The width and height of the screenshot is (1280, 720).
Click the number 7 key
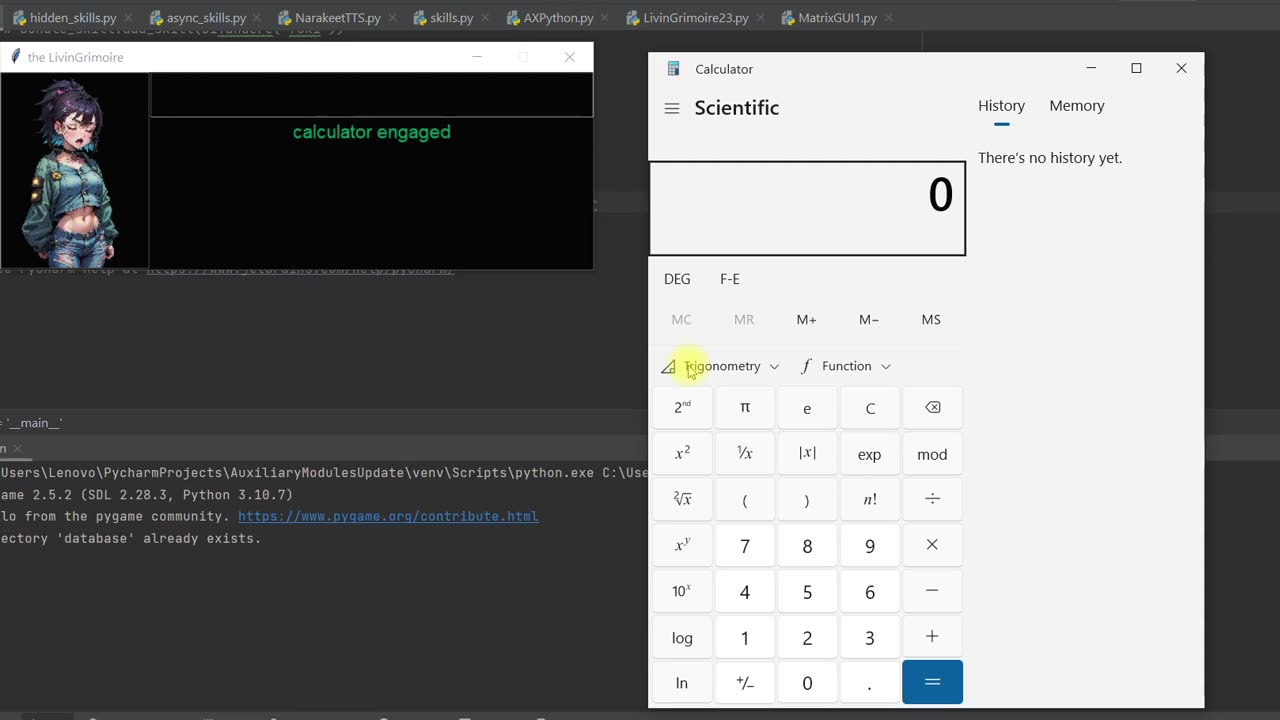[745, 545]
